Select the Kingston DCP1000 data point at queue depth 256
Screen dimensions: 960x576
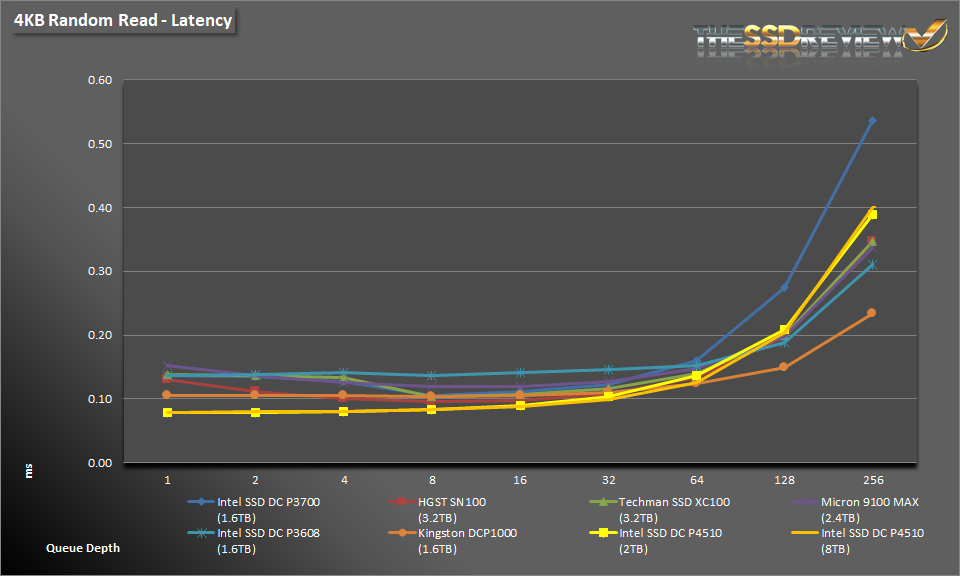click(871, 313)
